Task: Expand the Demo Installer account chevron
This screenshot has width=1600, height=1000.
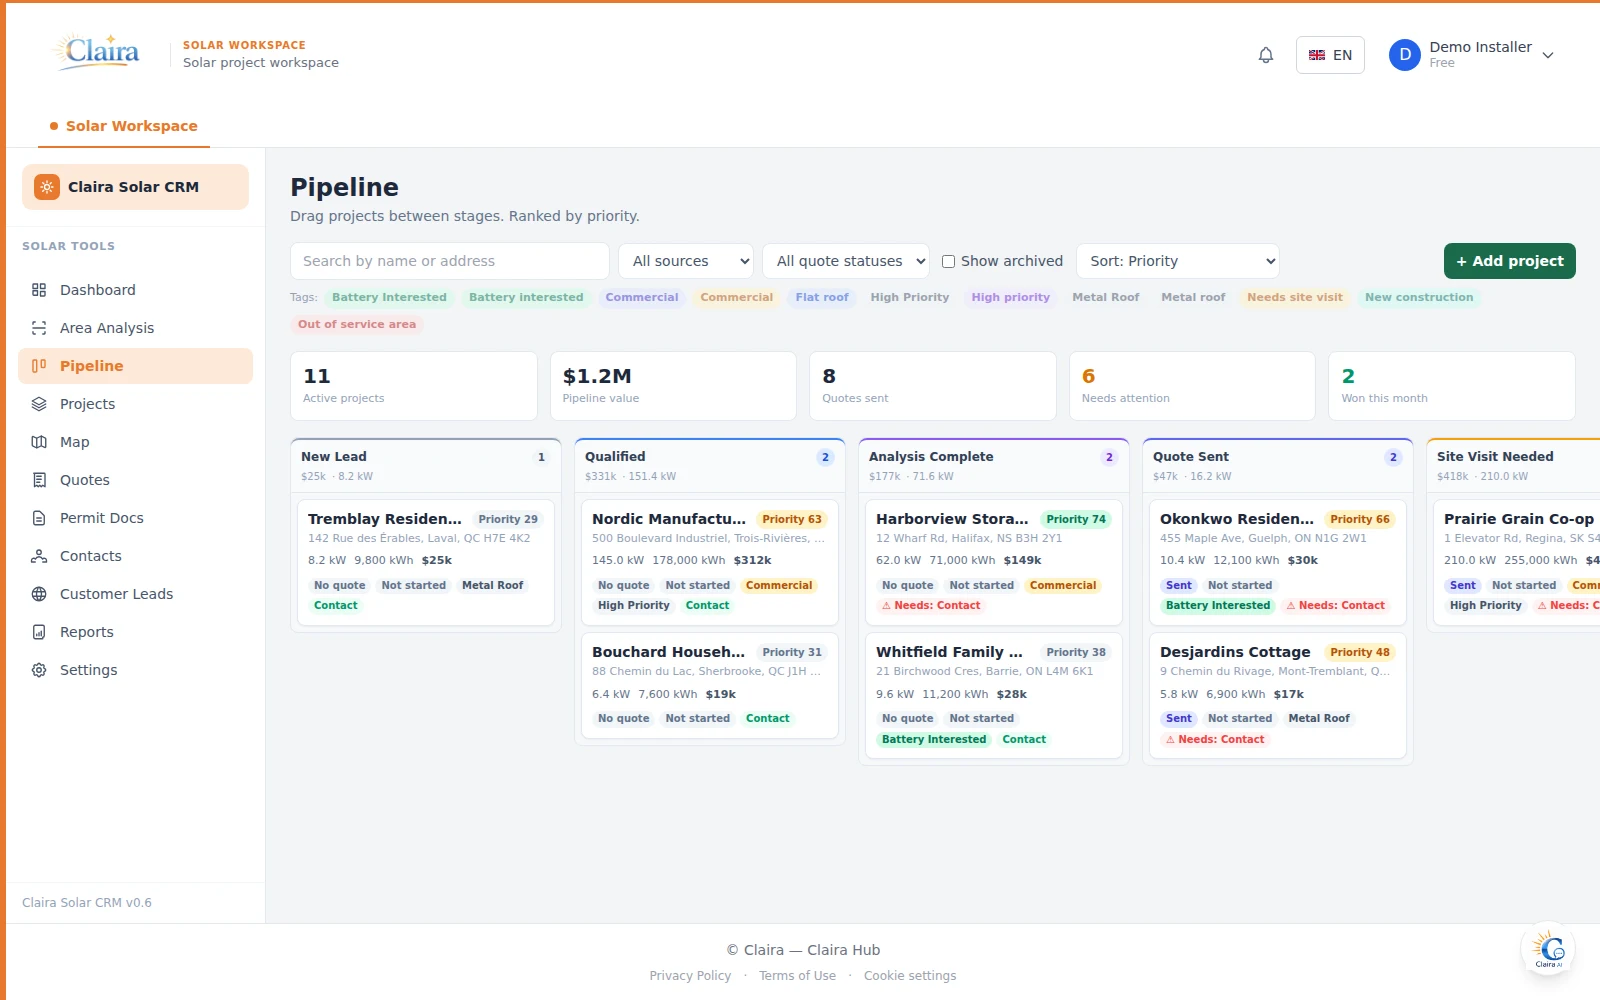Action: (x=1548, y=55)
